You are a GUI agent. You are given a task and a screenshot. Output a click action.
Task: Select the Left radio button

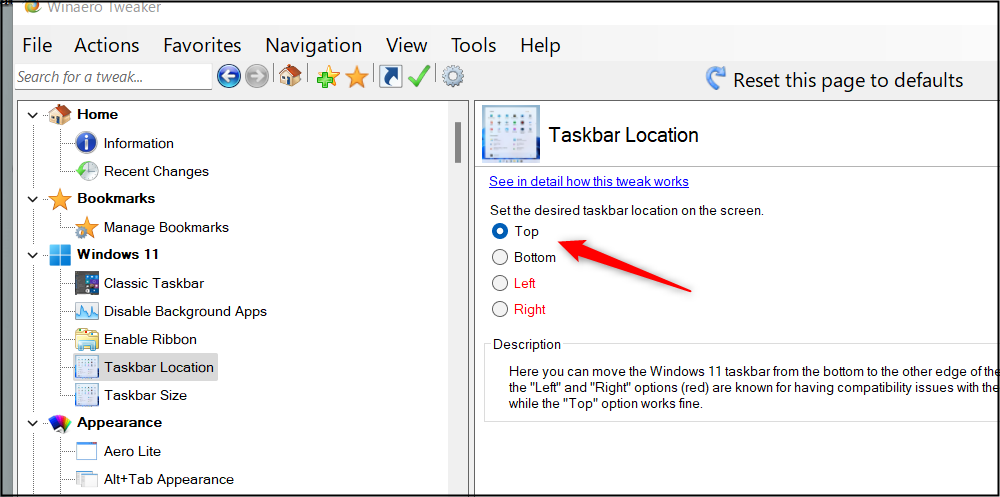(500, 283)
